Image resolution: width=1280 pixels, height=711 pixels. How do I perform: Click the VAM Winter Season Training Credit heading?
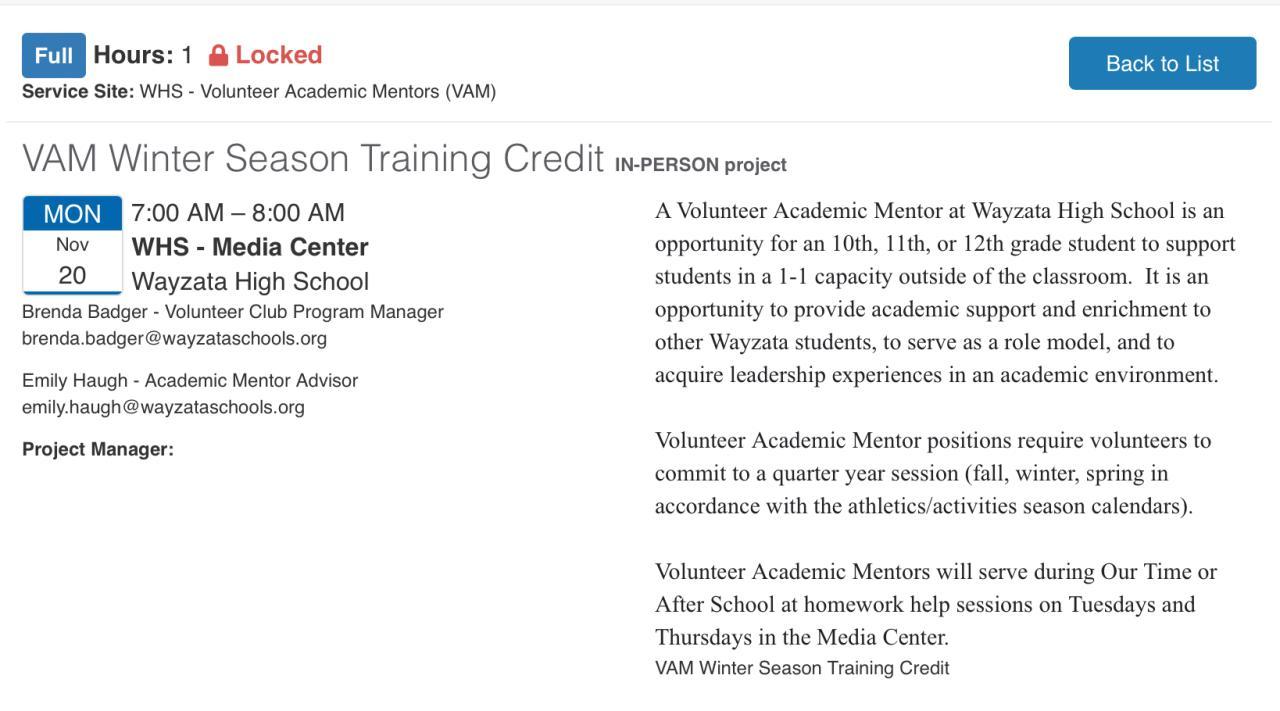tap(313, 159)
